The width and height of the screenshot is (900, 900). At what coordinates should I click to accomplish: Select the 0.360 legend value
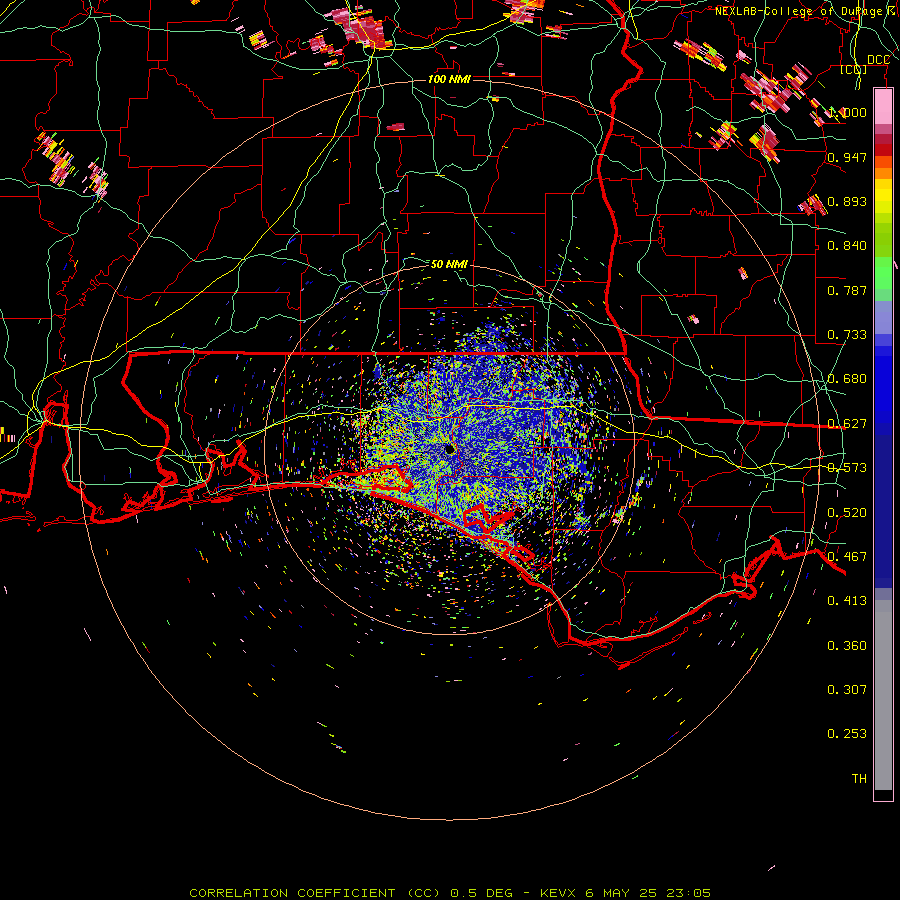(847, 646)
